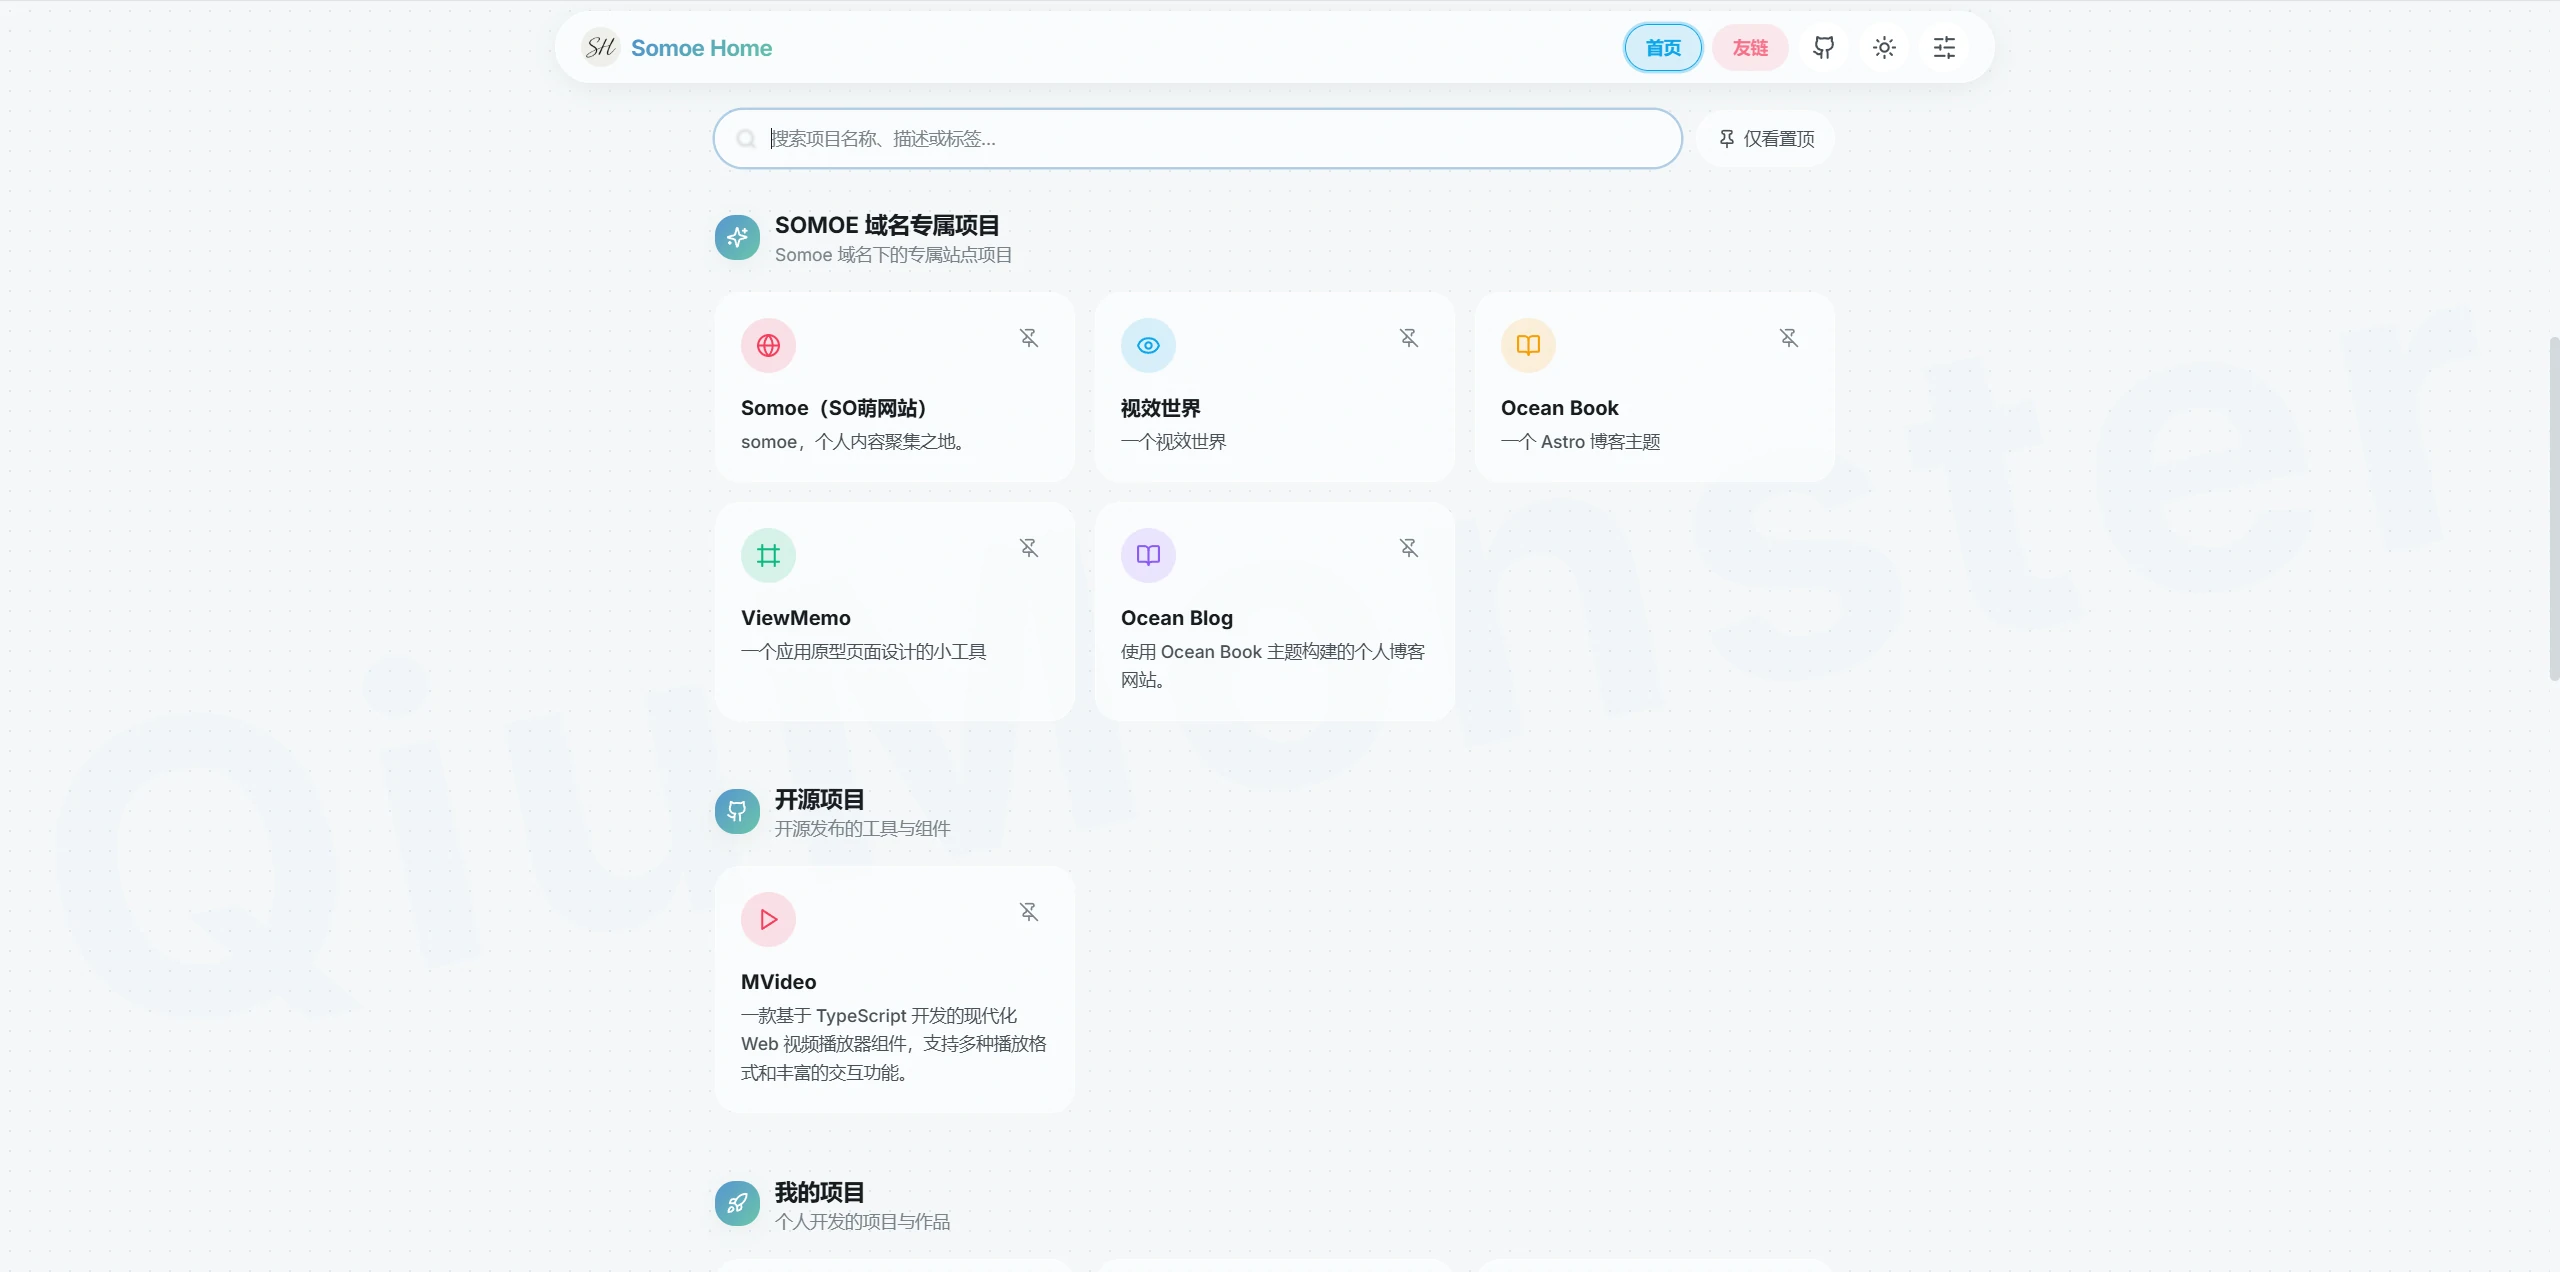Click the Somoe Home SH logo
The image size is (2560, 1272).
(601, 47)
